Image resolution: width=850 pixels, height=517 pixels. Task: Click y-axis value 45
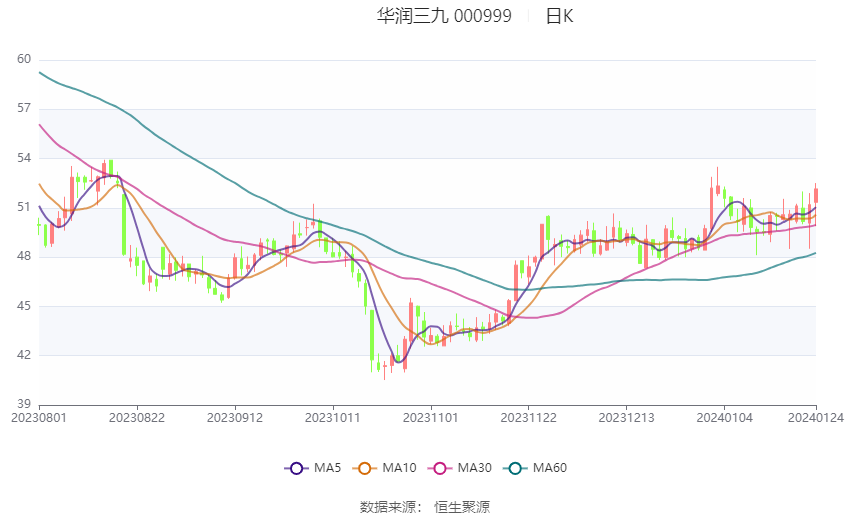pos(24,306)
